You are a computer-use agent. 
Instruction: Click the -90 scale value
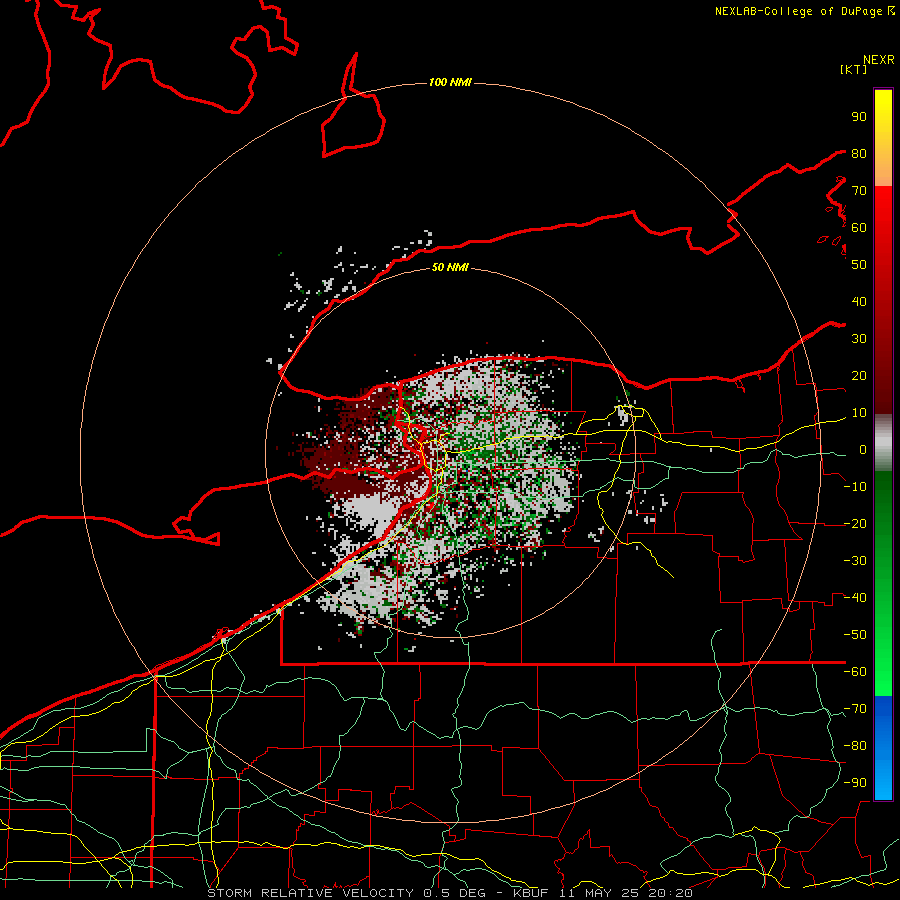tap(855, 783)
